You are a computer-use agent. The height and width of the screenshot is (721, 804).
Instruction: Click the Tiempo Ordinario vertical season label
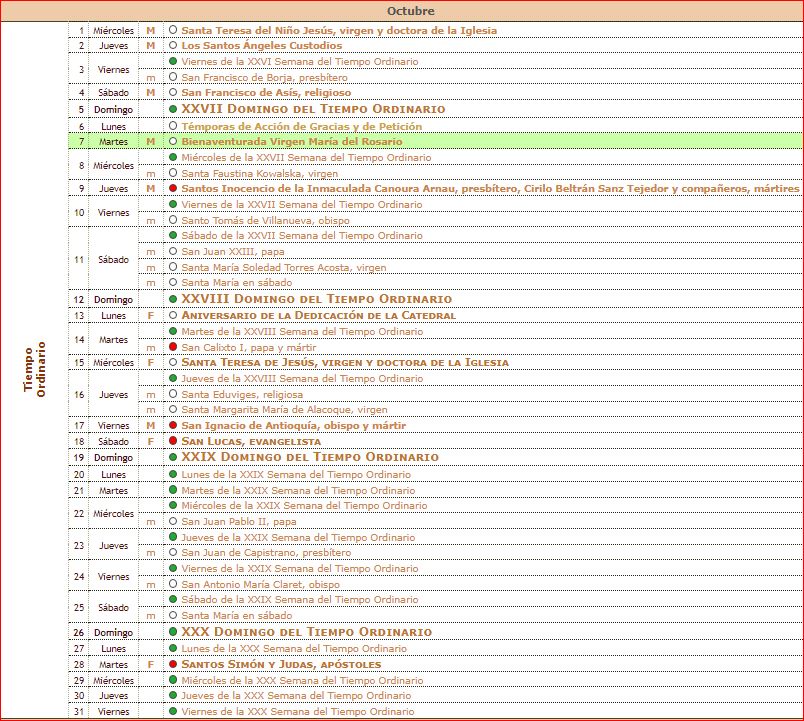35,371
